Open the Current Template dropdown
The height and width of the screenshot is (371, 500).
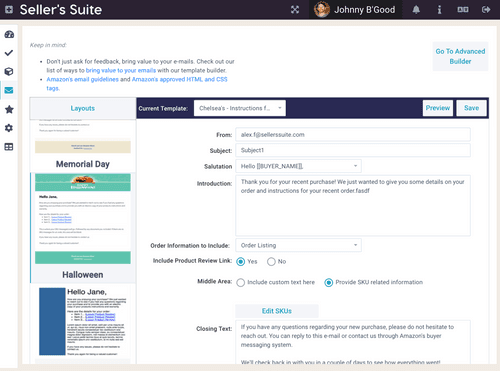[240, 108]
